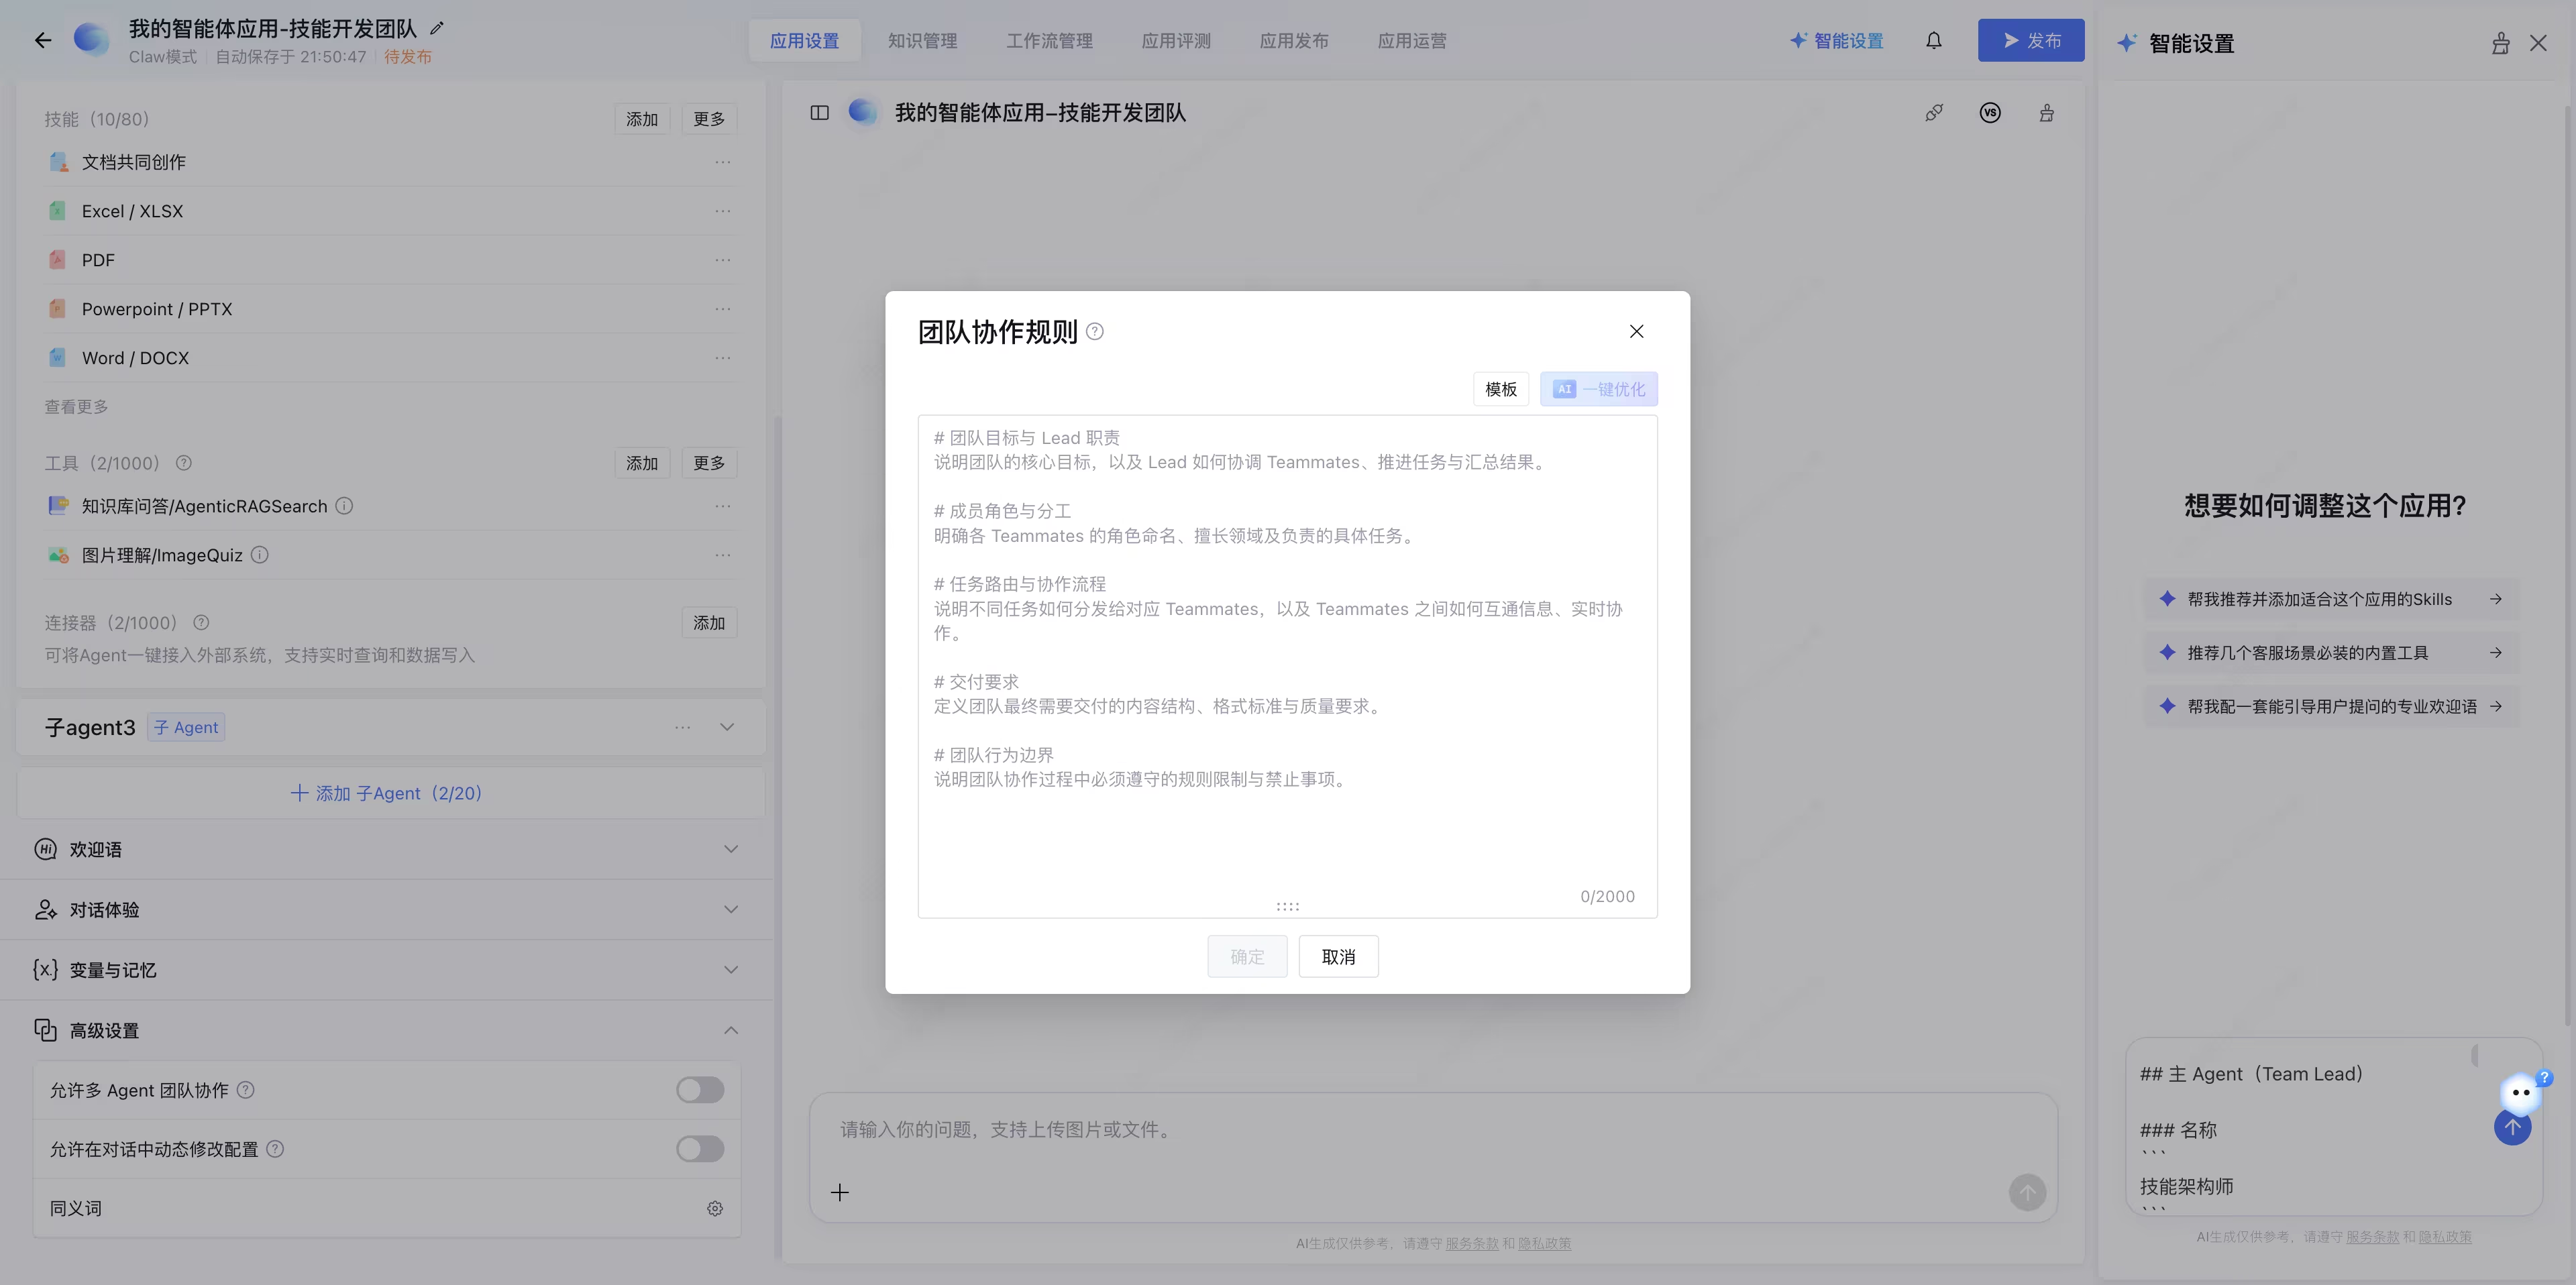This screenshot has height=1285, width=2576.
Task: Close the 智能设置 side panel
Action: point(2538,43)
